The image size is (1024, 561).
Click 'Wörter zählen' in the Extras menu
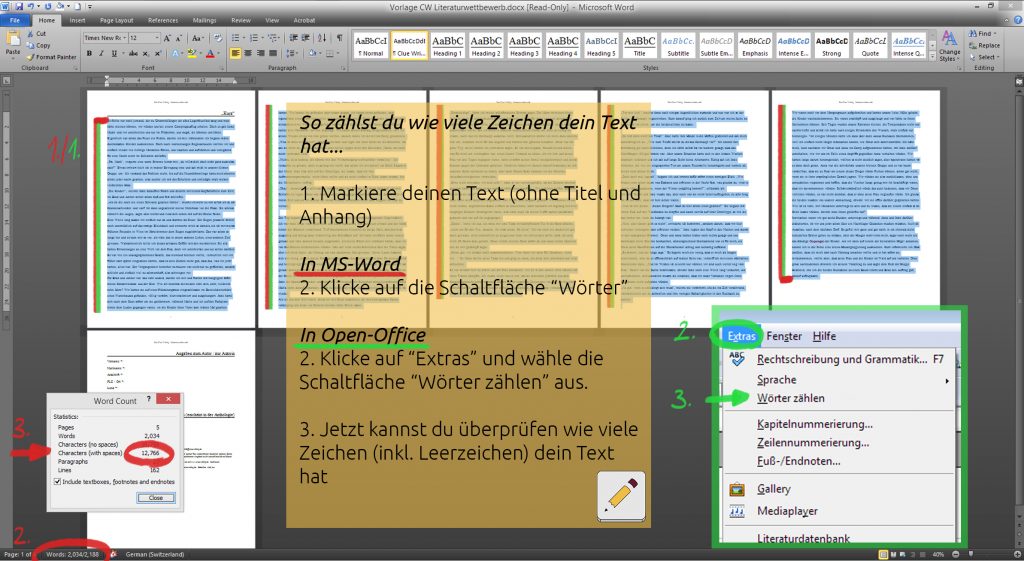coord(793,398)
